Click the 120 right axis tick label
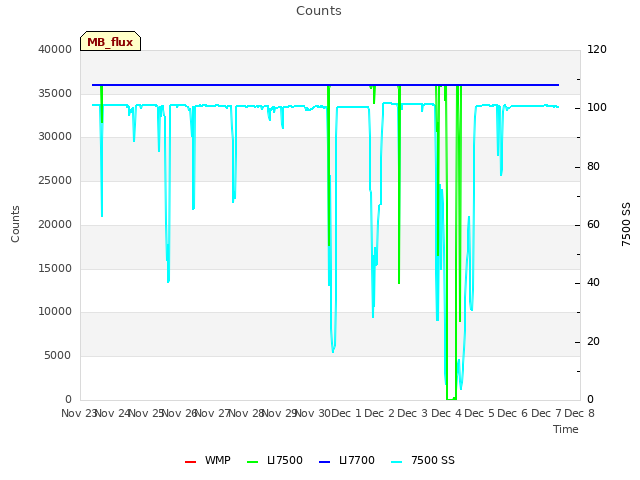 [597, 49]
